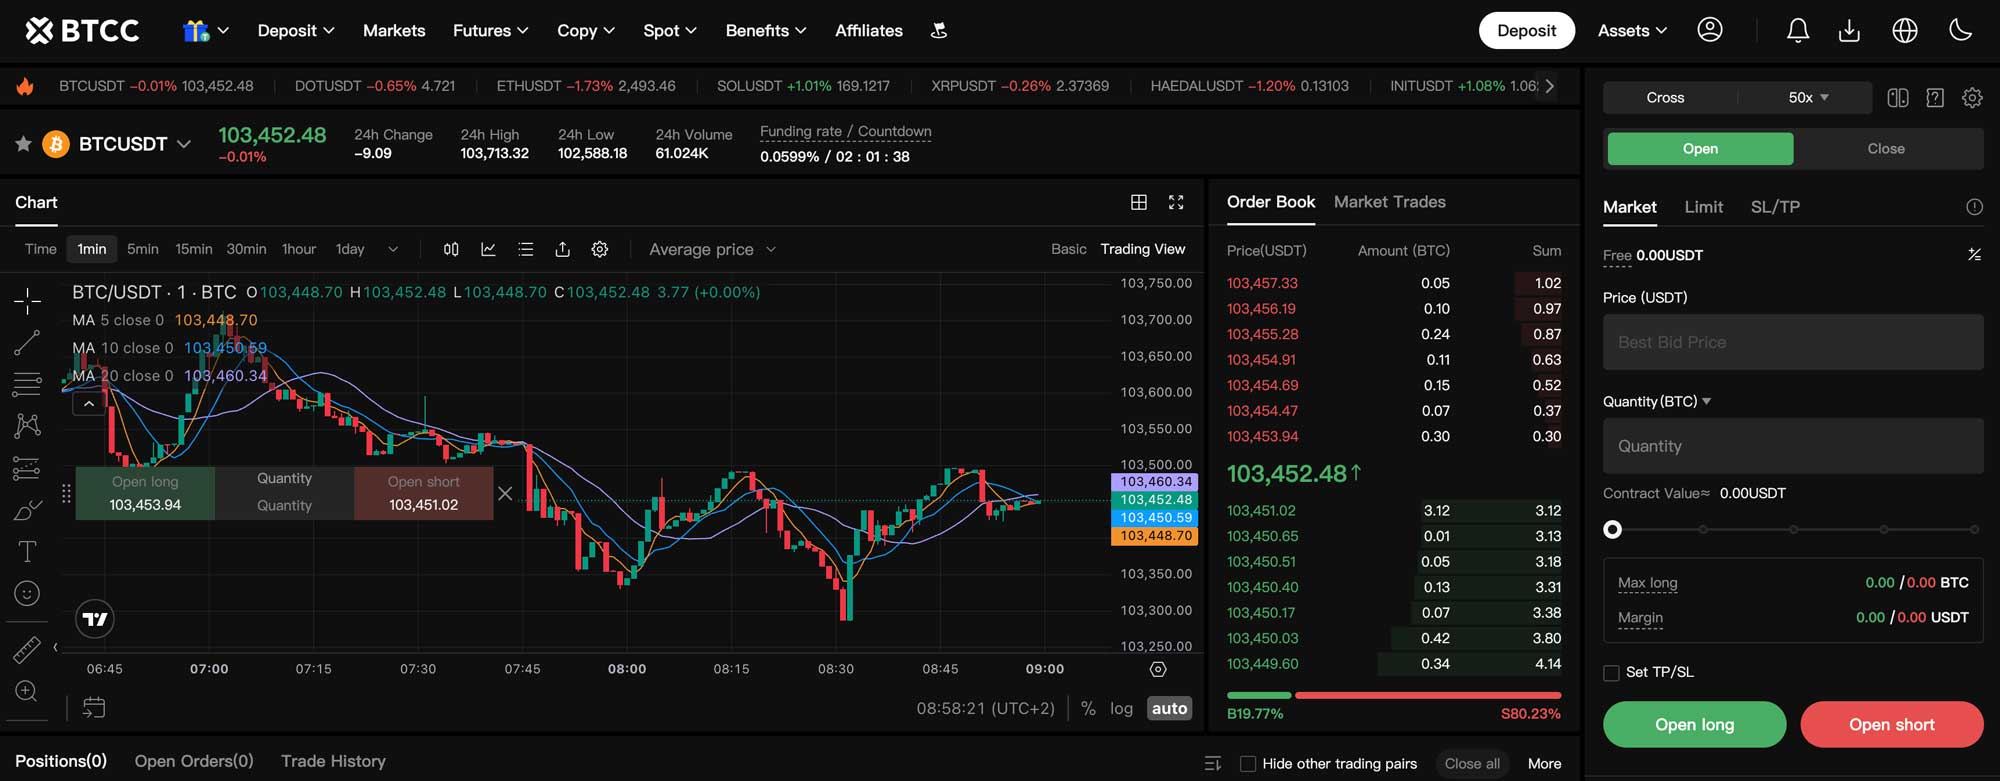Switch to the Market Trades tab
This screenshot has height=781, width=2000.
pos(1389,202)
